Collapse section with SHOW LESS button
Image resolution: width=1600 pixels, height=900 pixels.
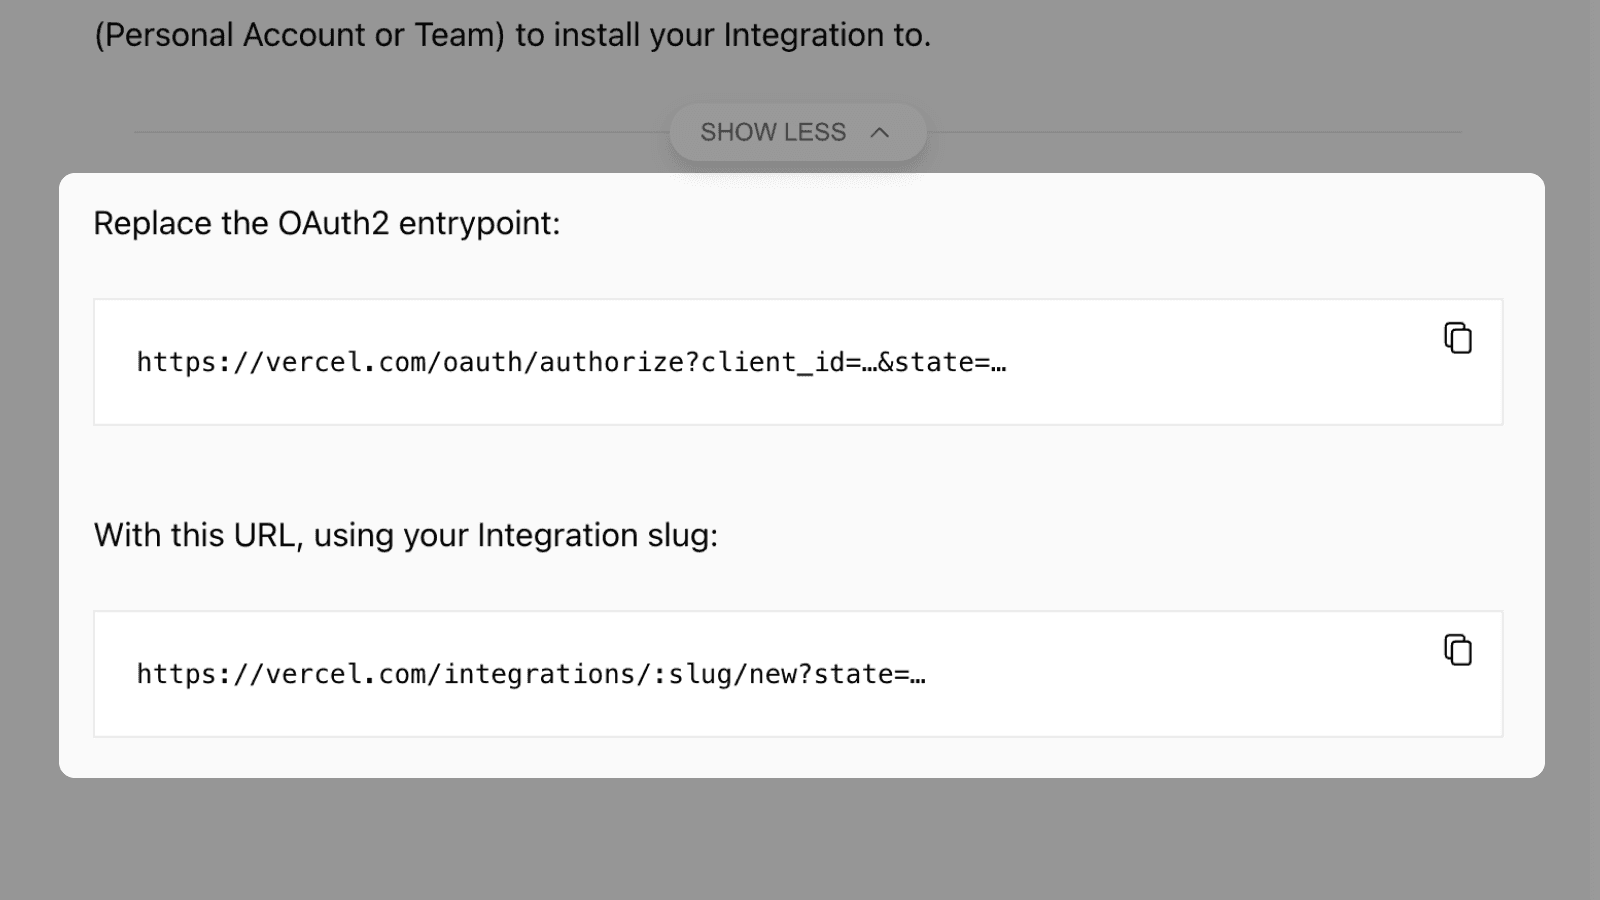(797, 132)
